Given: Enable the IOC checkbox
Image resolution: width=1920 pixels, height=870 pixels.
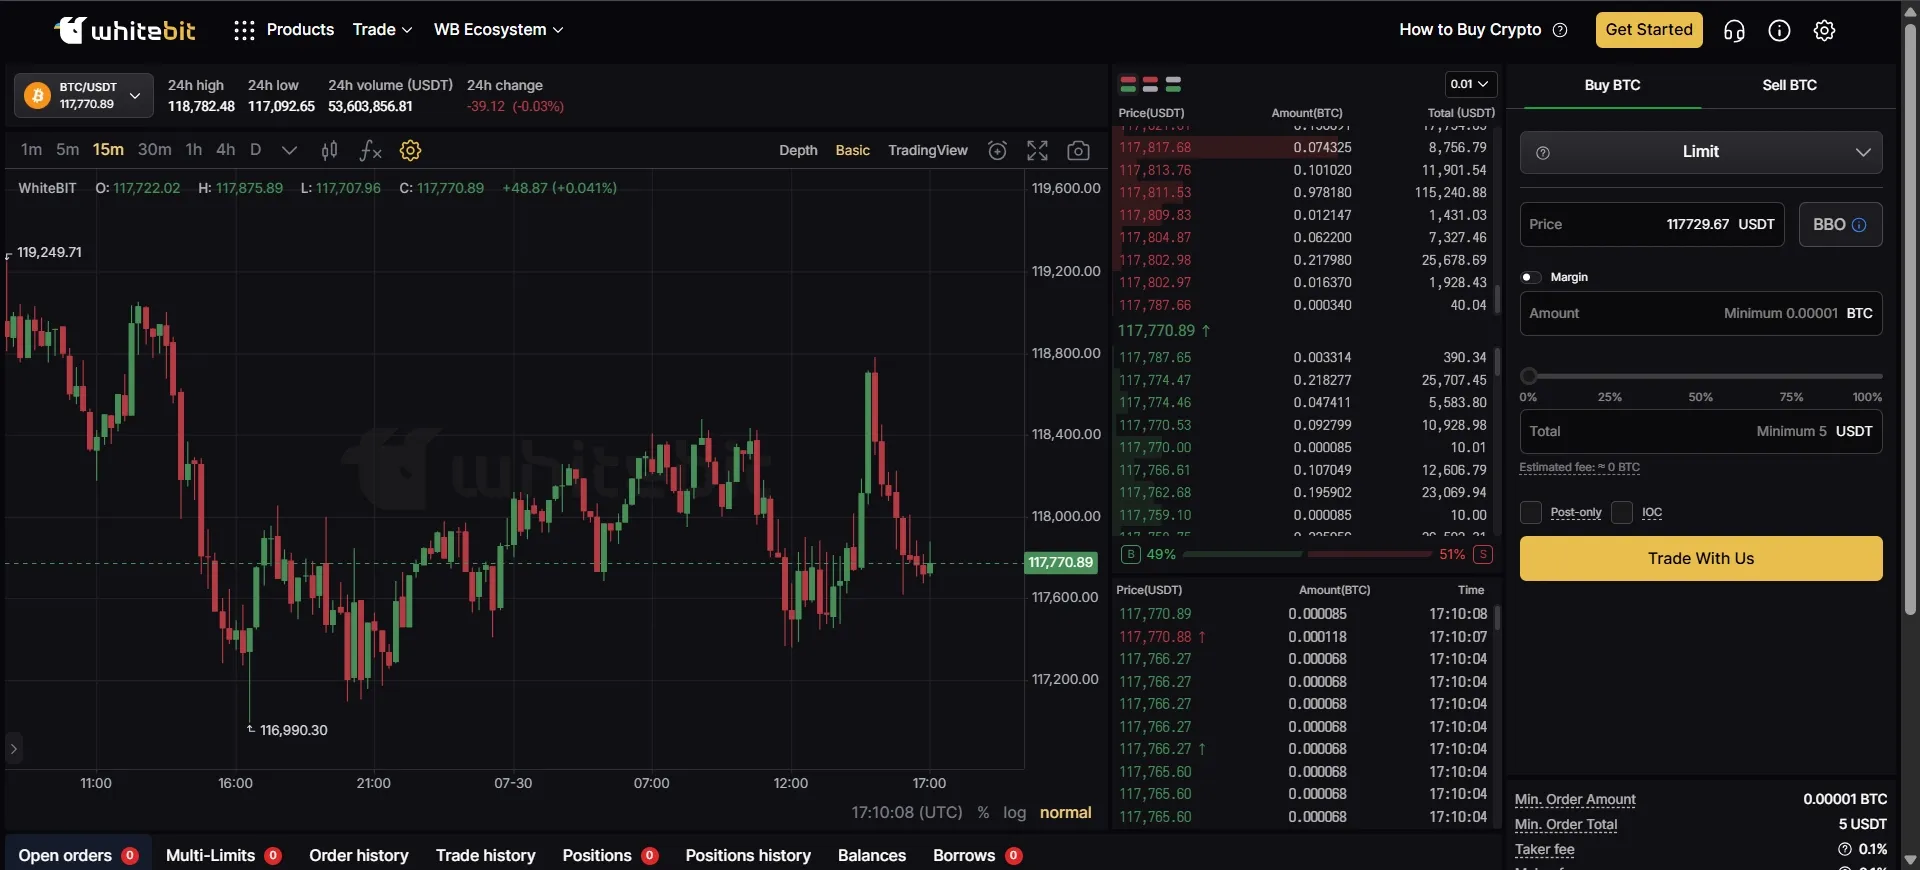Looking at the screenshot, I should click(x=1622, y=512).
